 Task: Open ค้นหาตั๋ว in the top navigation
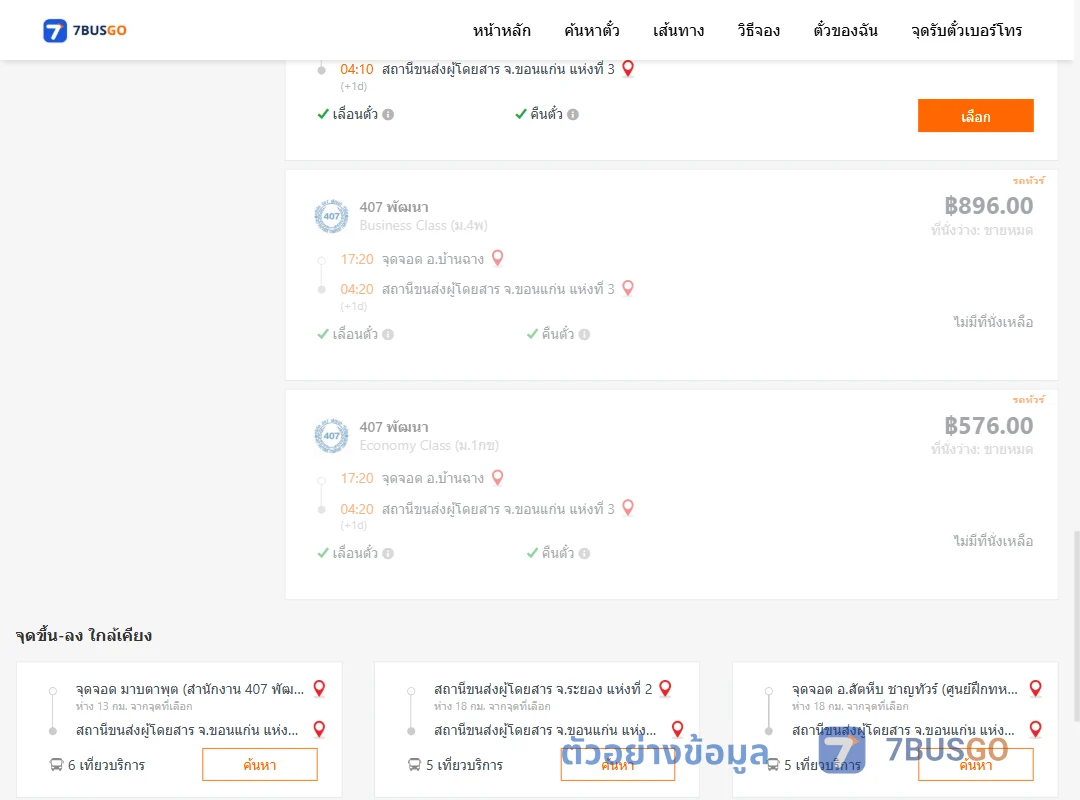tap(592, 30)
